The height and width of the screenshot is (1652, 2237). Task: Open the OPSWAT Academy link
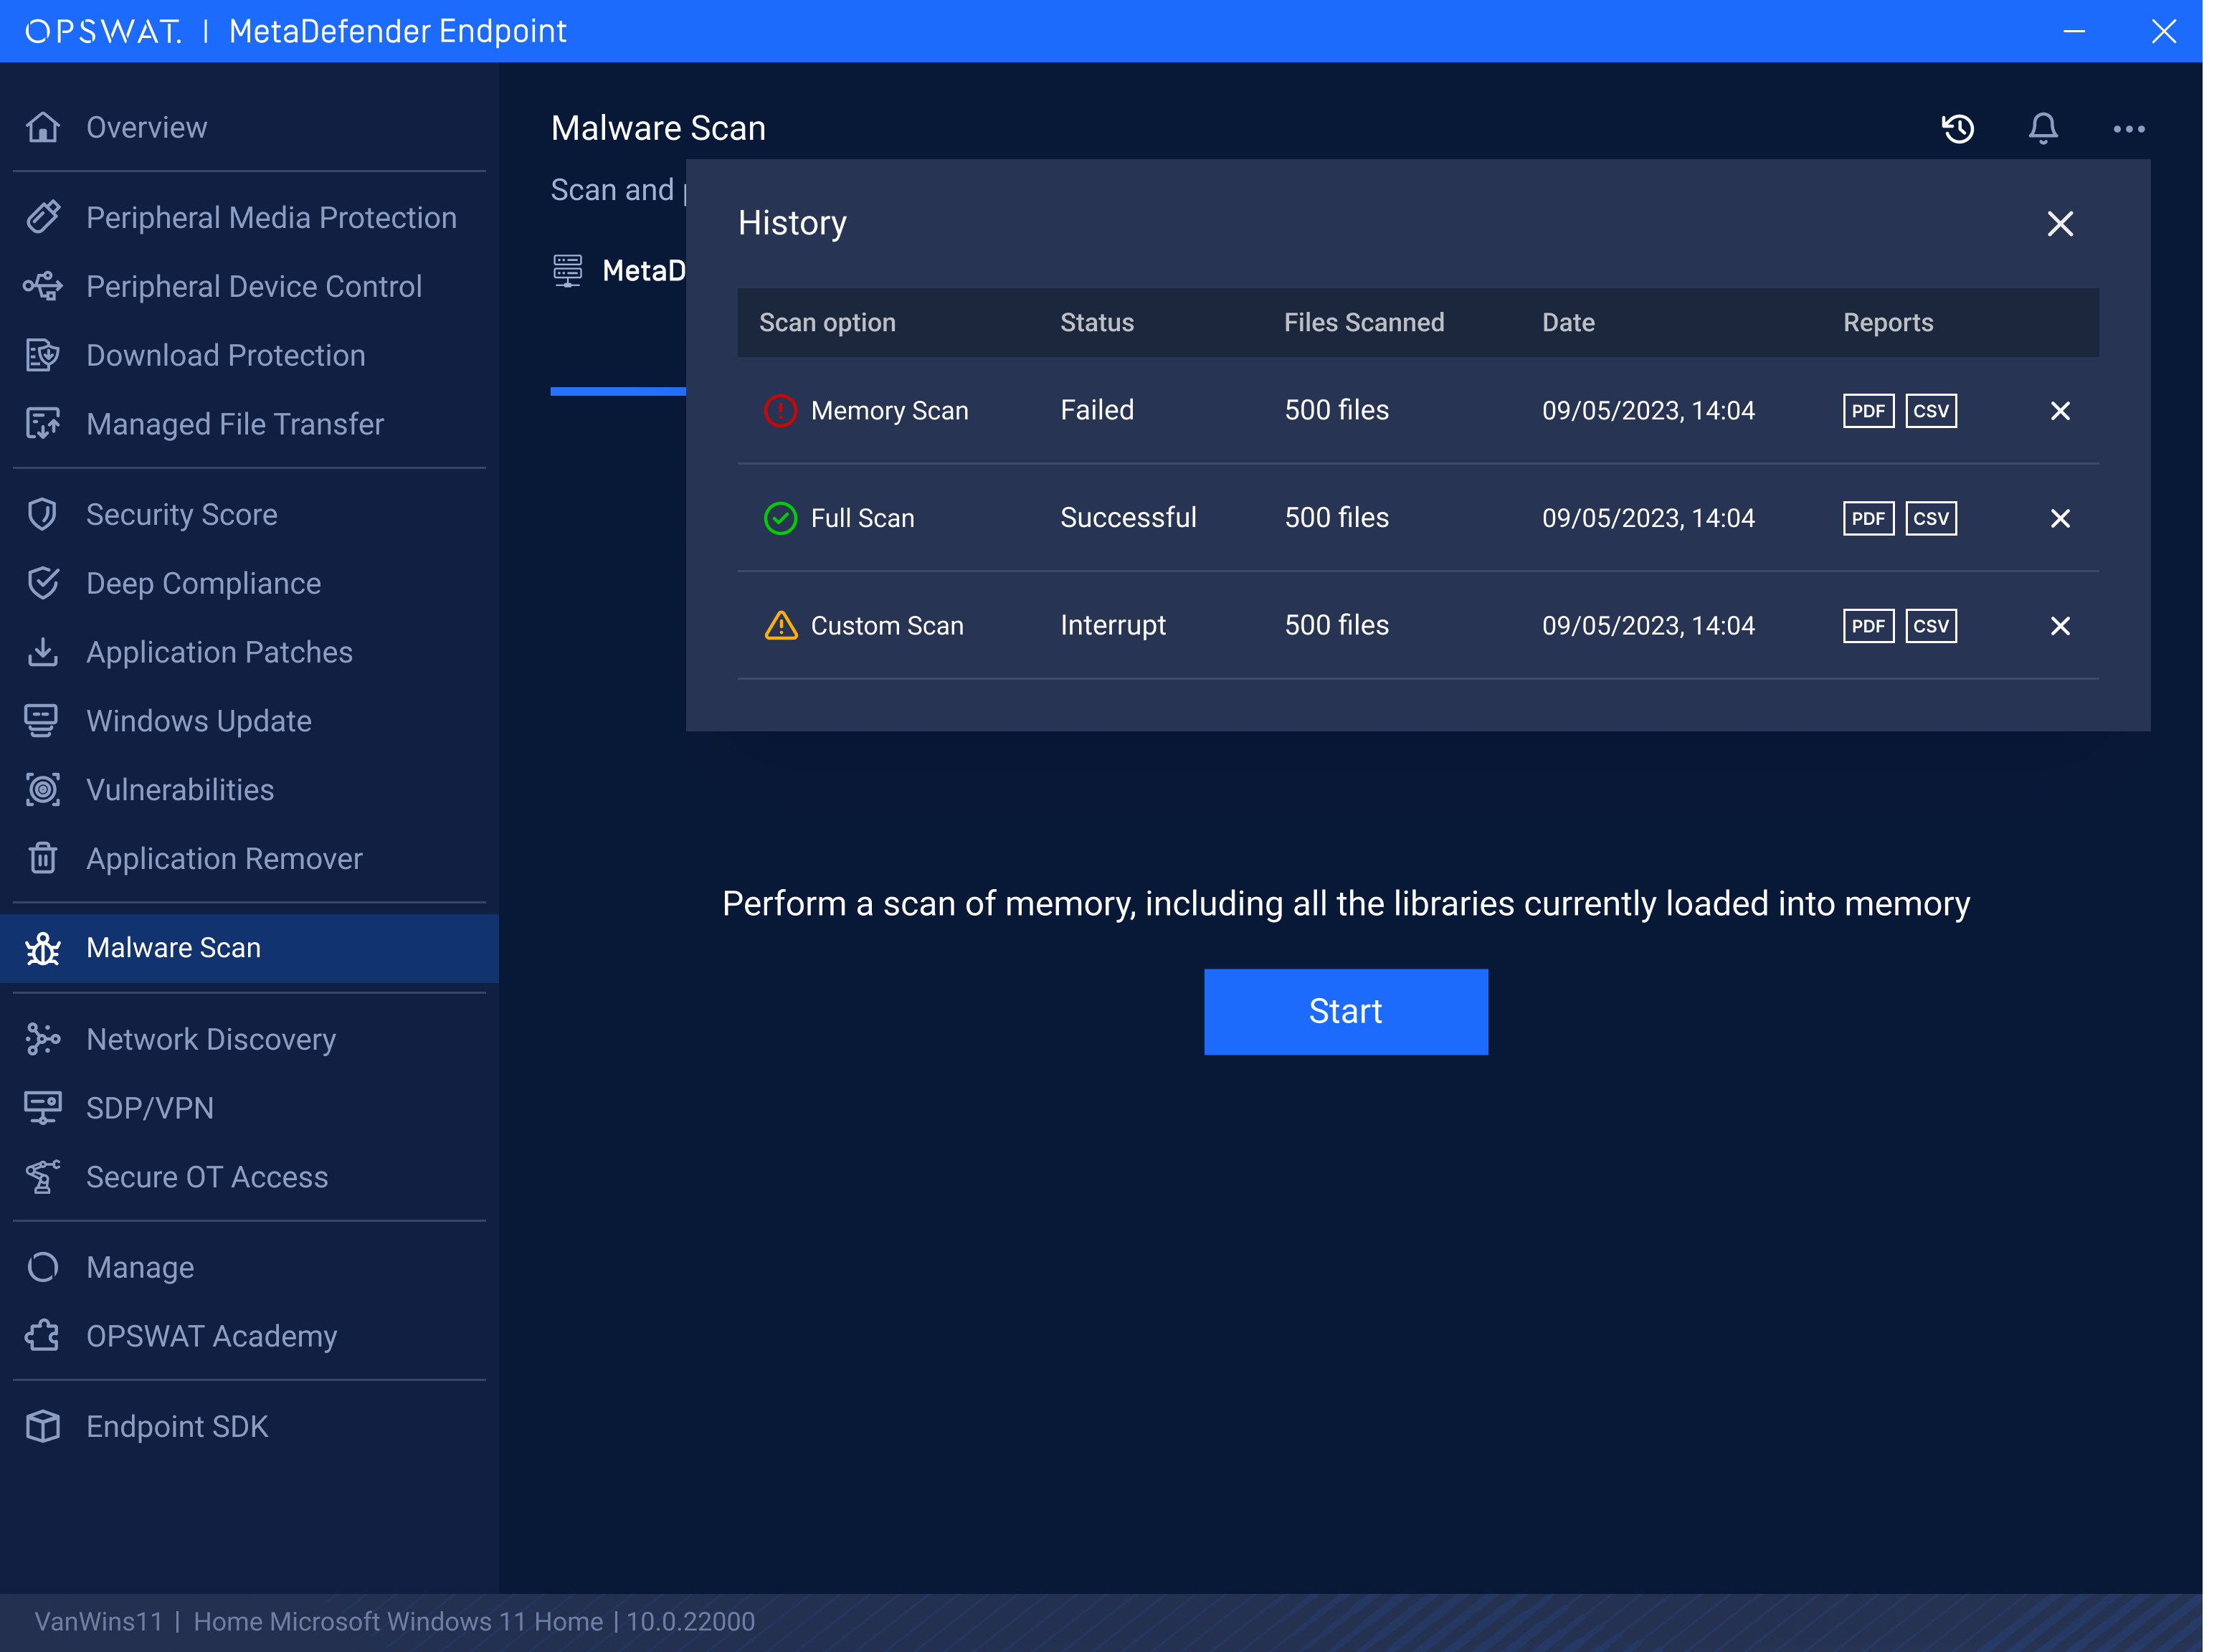coord(211,1336)
